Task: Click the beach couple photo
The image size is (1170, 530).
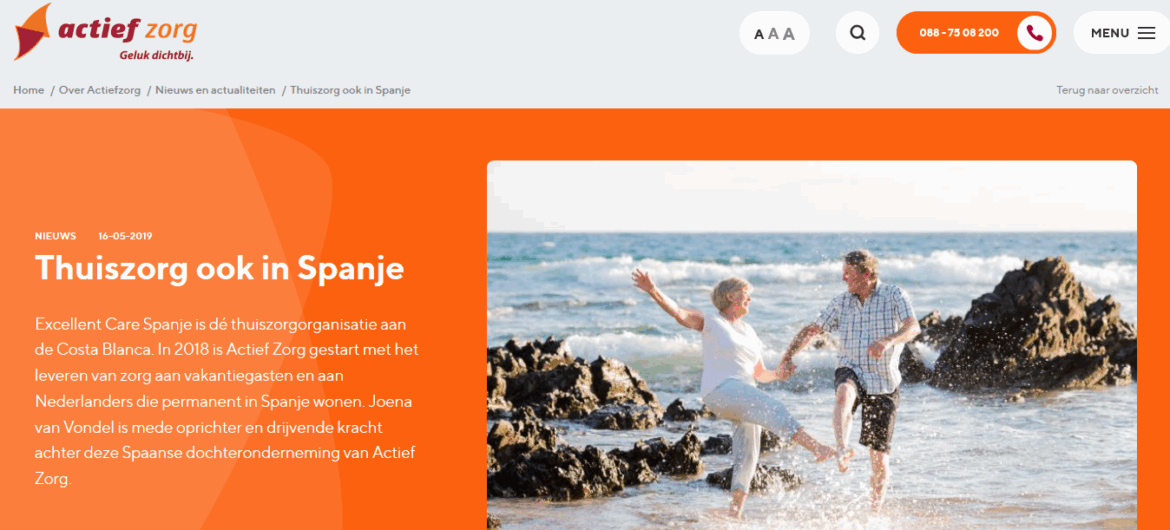Action: pyautogui.click(x=812, y=345)
